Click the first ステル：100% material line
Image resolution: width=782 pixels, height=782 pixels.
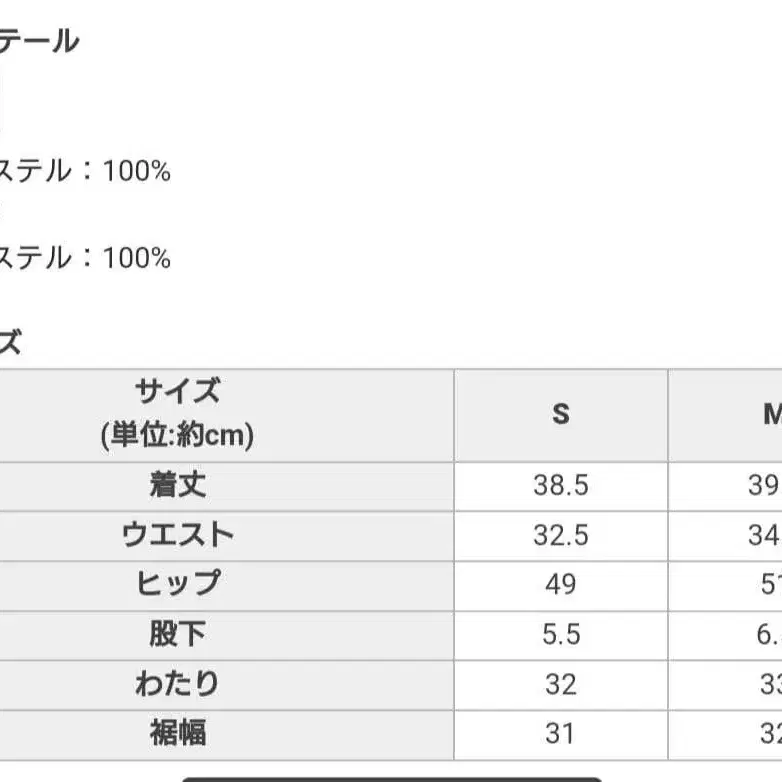click(x=85, y=171)
